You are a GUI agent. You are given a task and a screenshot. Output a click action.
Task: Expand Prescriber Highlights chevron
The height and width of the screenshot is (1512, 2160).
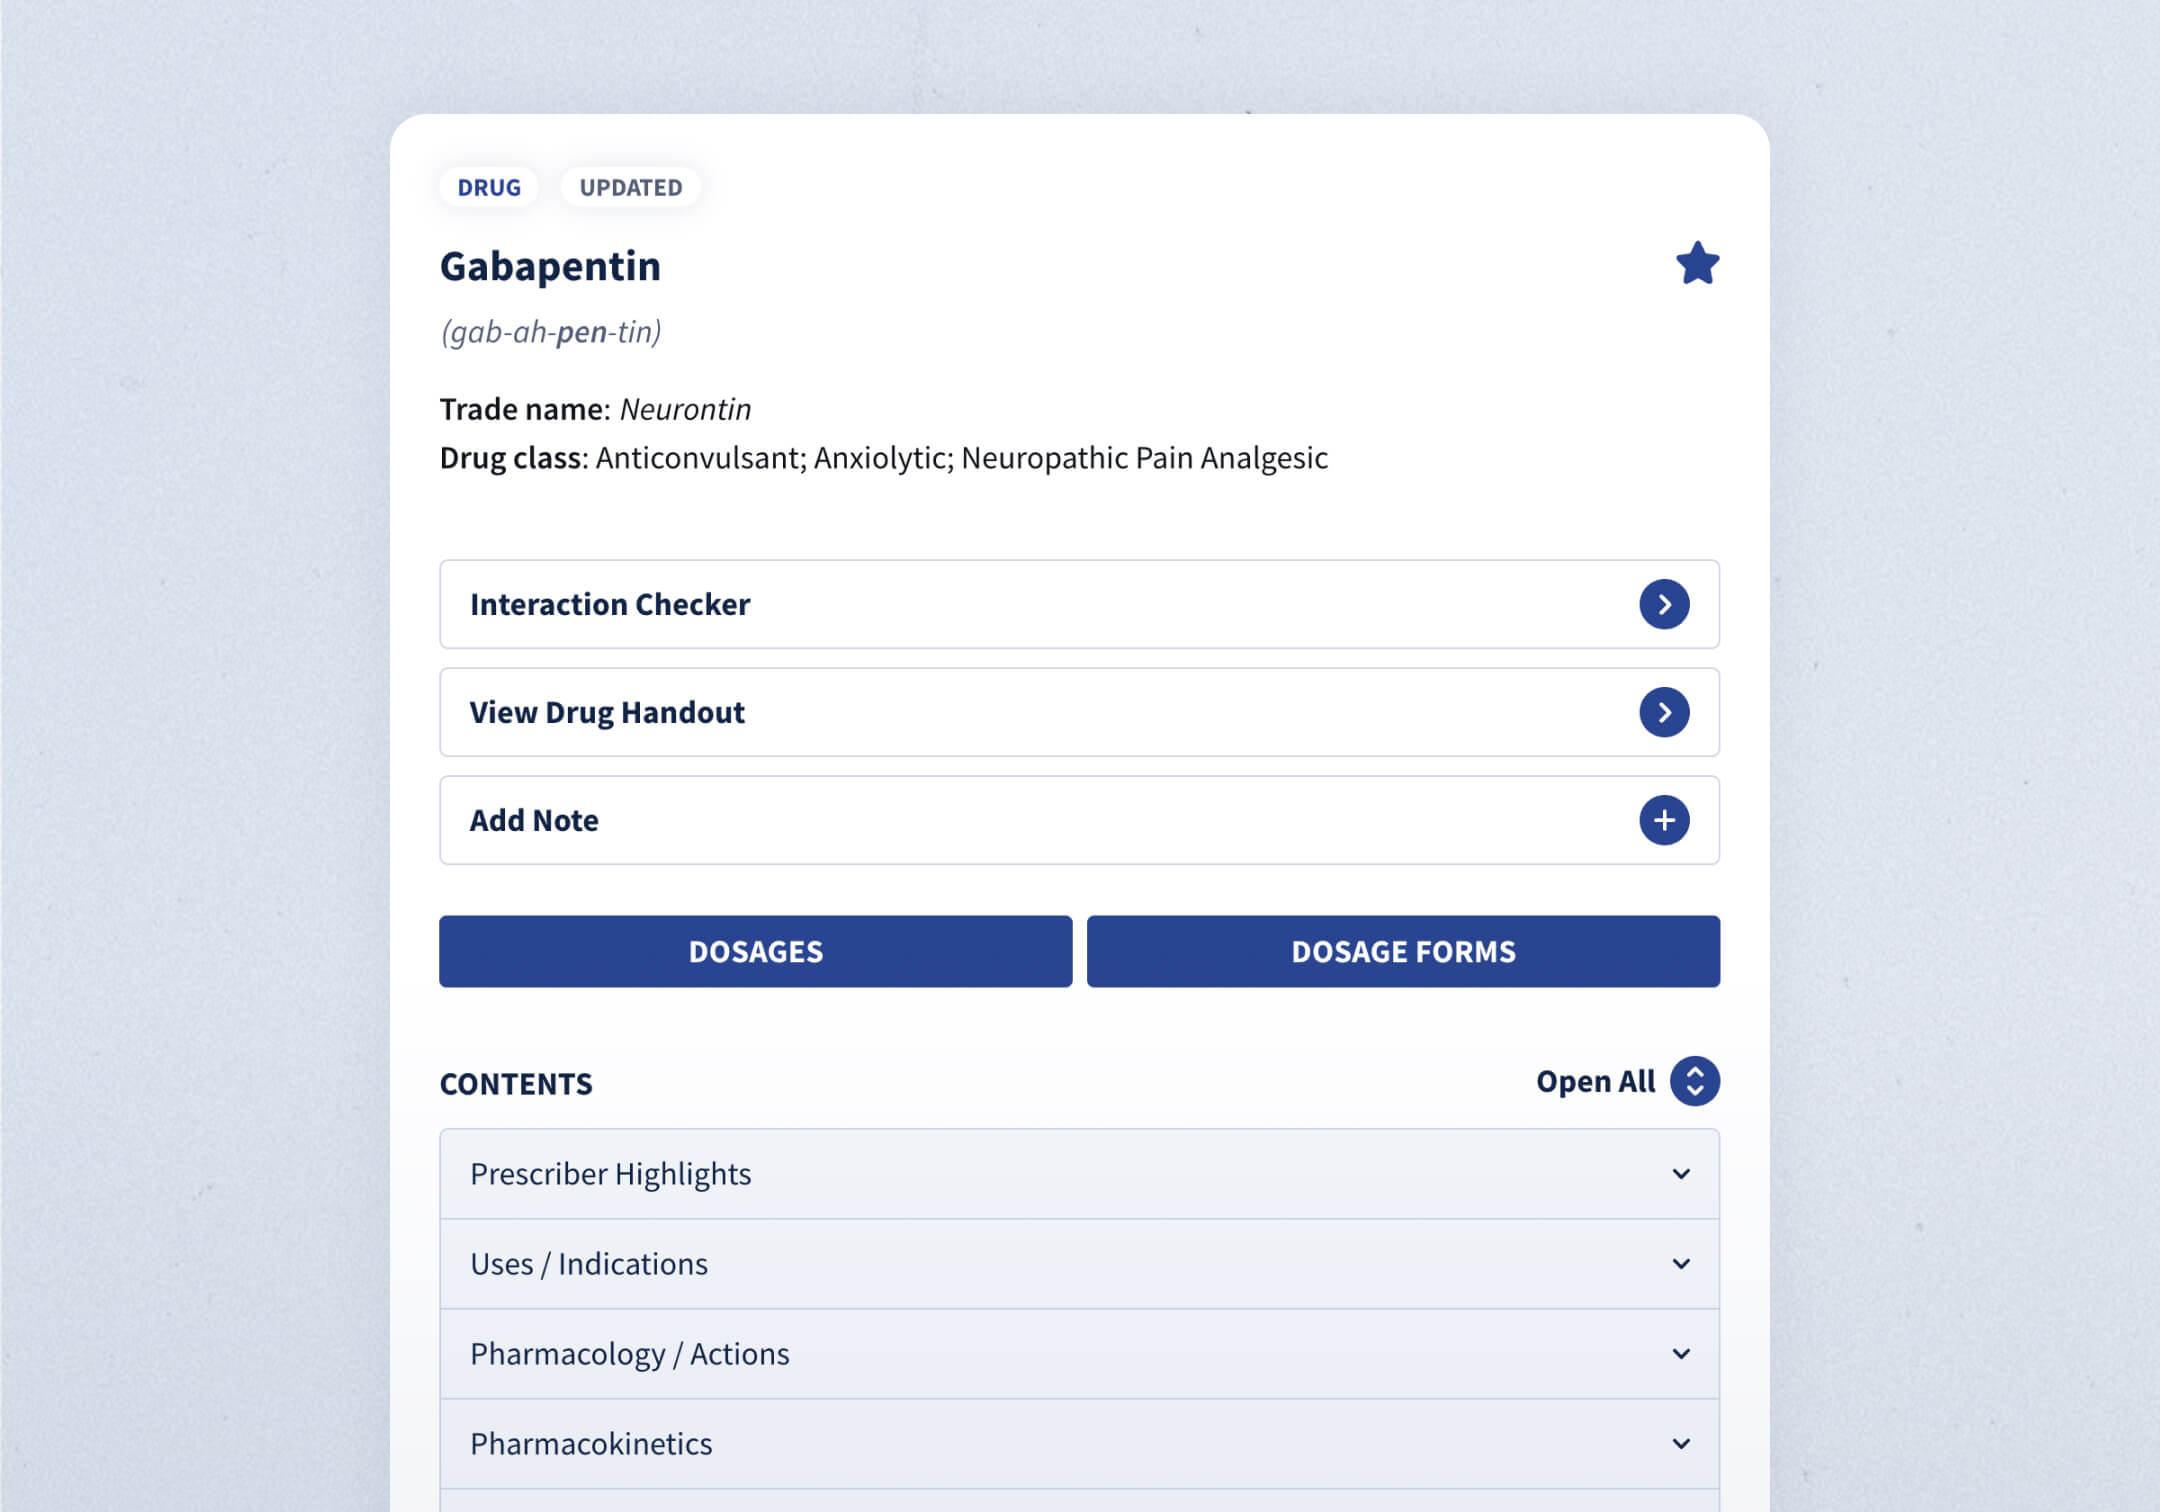pyautogui.click(x=1681, y=1174)
